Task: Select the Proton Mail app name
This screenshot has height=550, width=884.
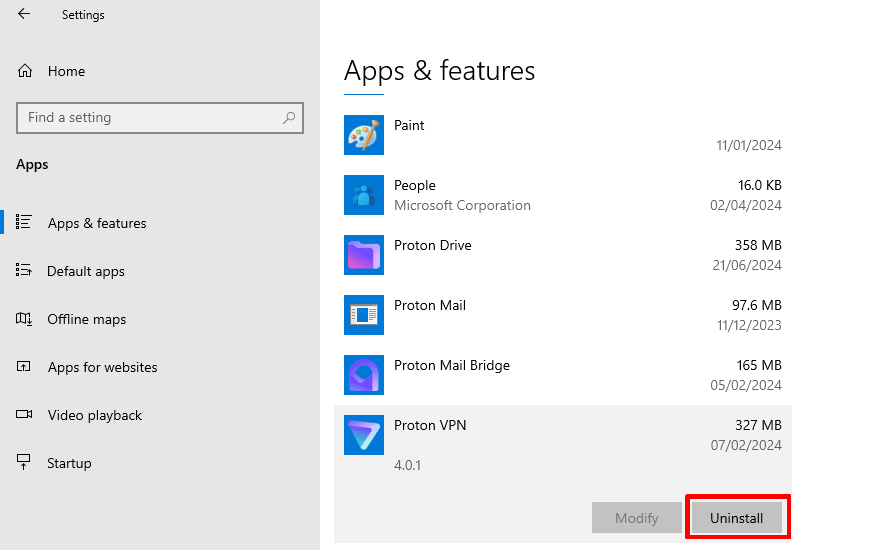Action: [x=430, y=305]
